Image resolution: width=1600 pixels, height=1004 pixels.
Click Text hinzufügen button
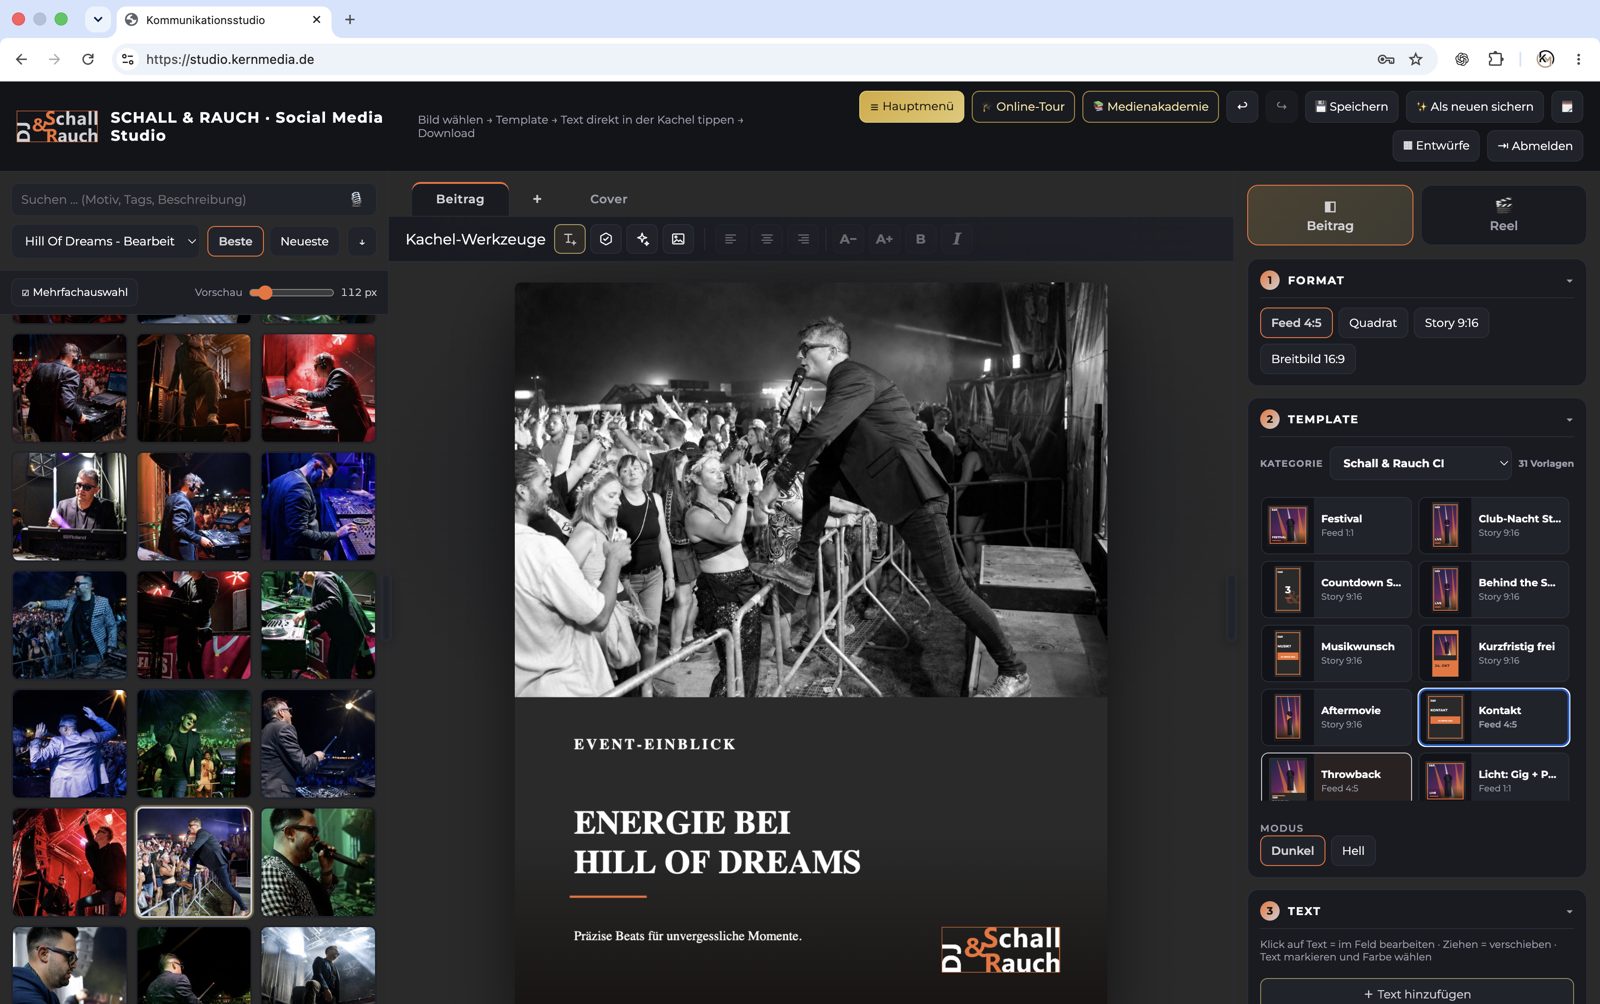pos(1417,992)
